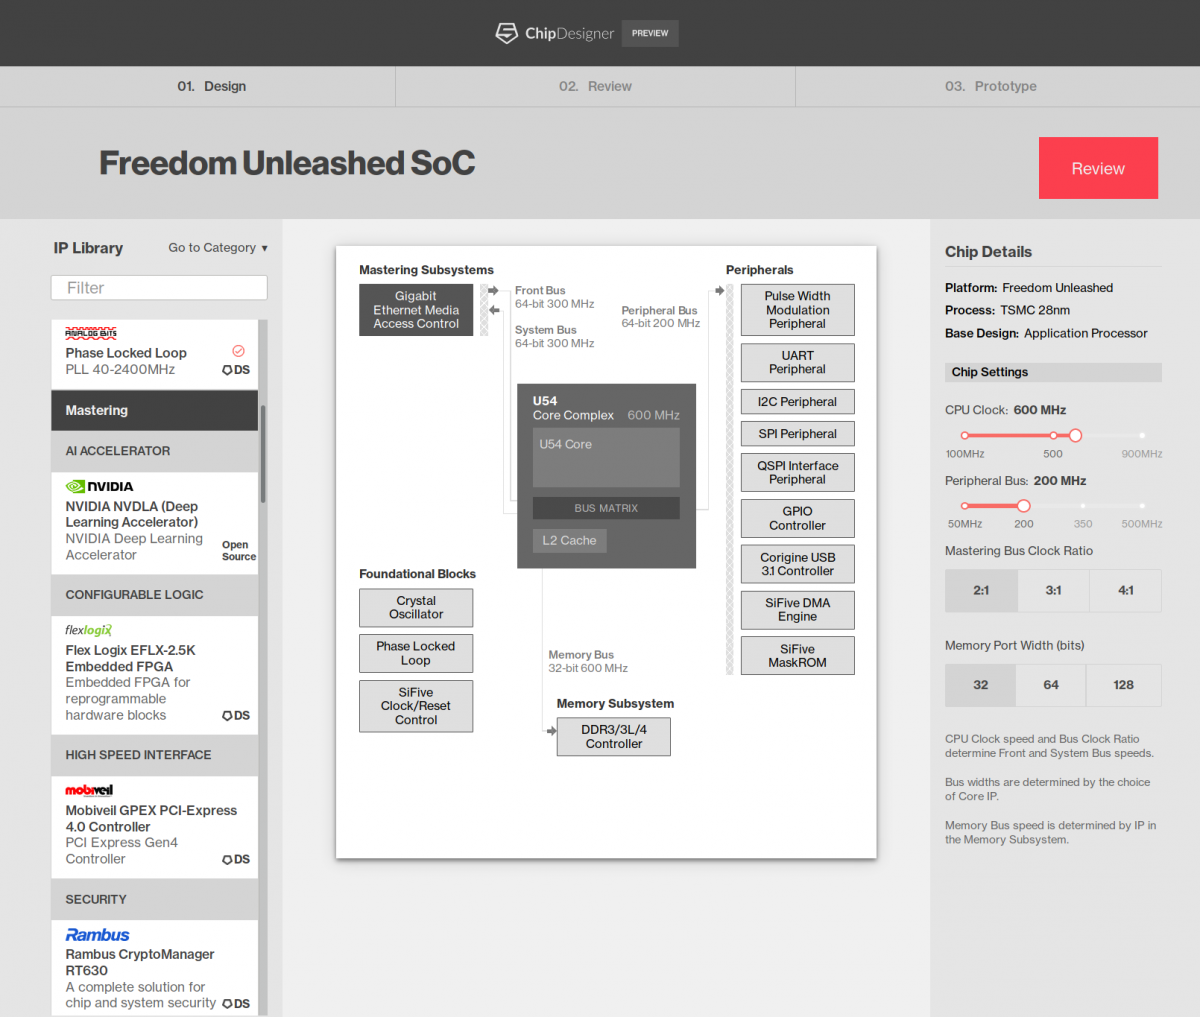Select the Gigabit Ethernet Media Access Control block
1200x1017 pixels.
(416, 310)
